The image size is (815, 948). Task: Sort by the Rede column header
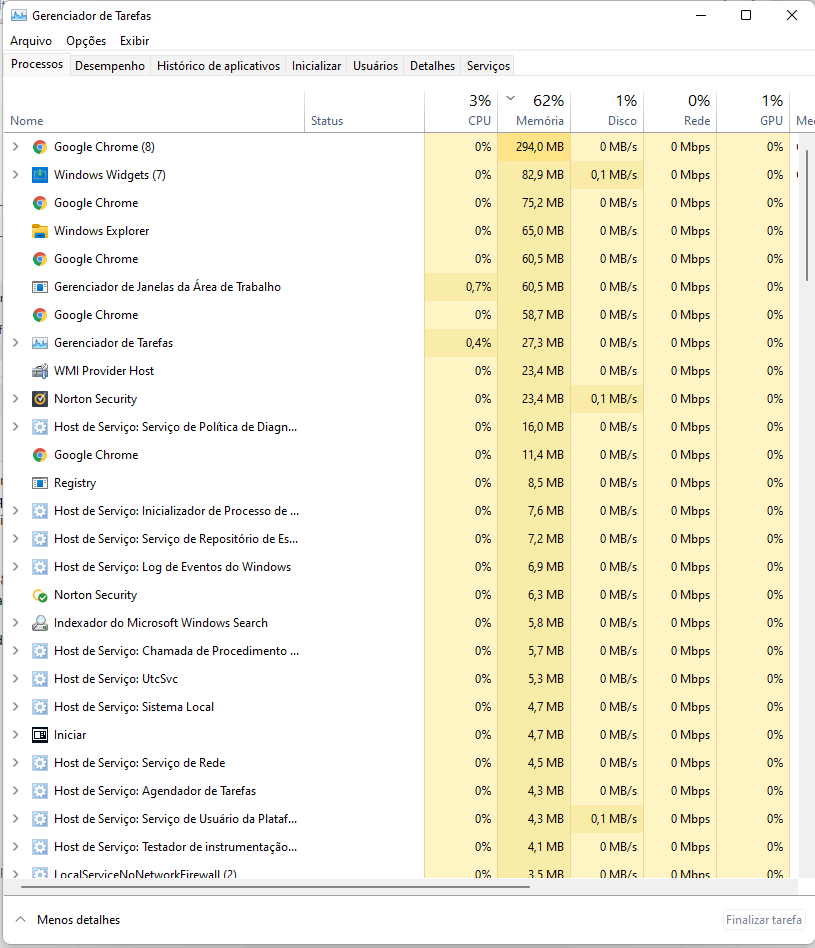680,112
